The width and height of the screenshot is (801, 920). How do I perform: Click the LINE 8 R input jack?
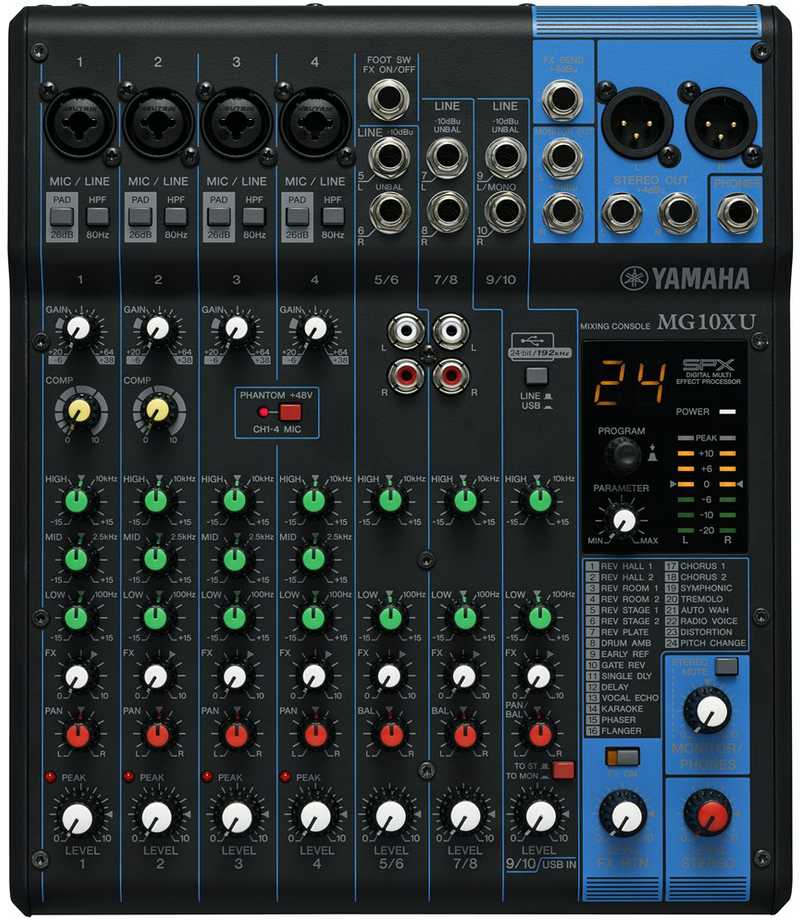pyautogui.click(x=446, y=211)
